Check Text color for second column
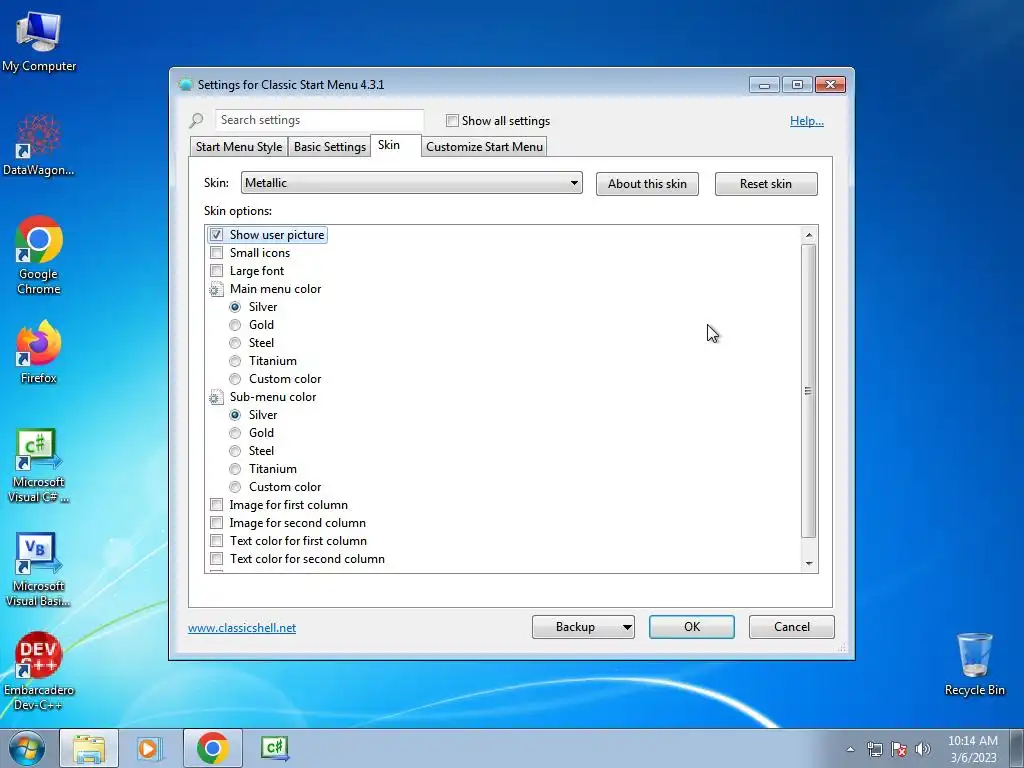The width and height of the screenshot is (1024, 768). point(216,558)
